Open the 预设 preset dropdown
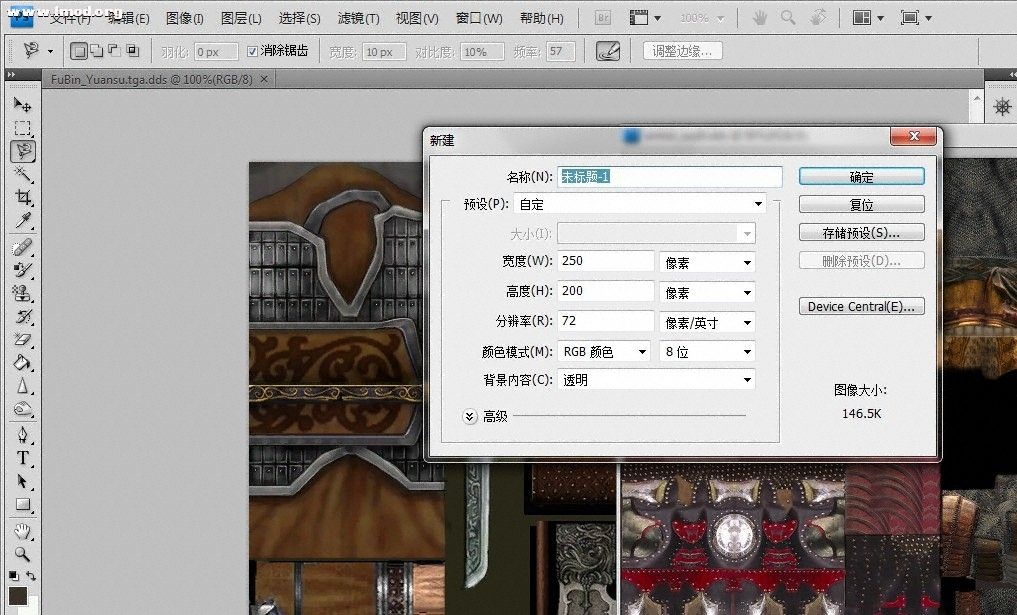This screenshot has width=1017, height=615. point(640,204)
